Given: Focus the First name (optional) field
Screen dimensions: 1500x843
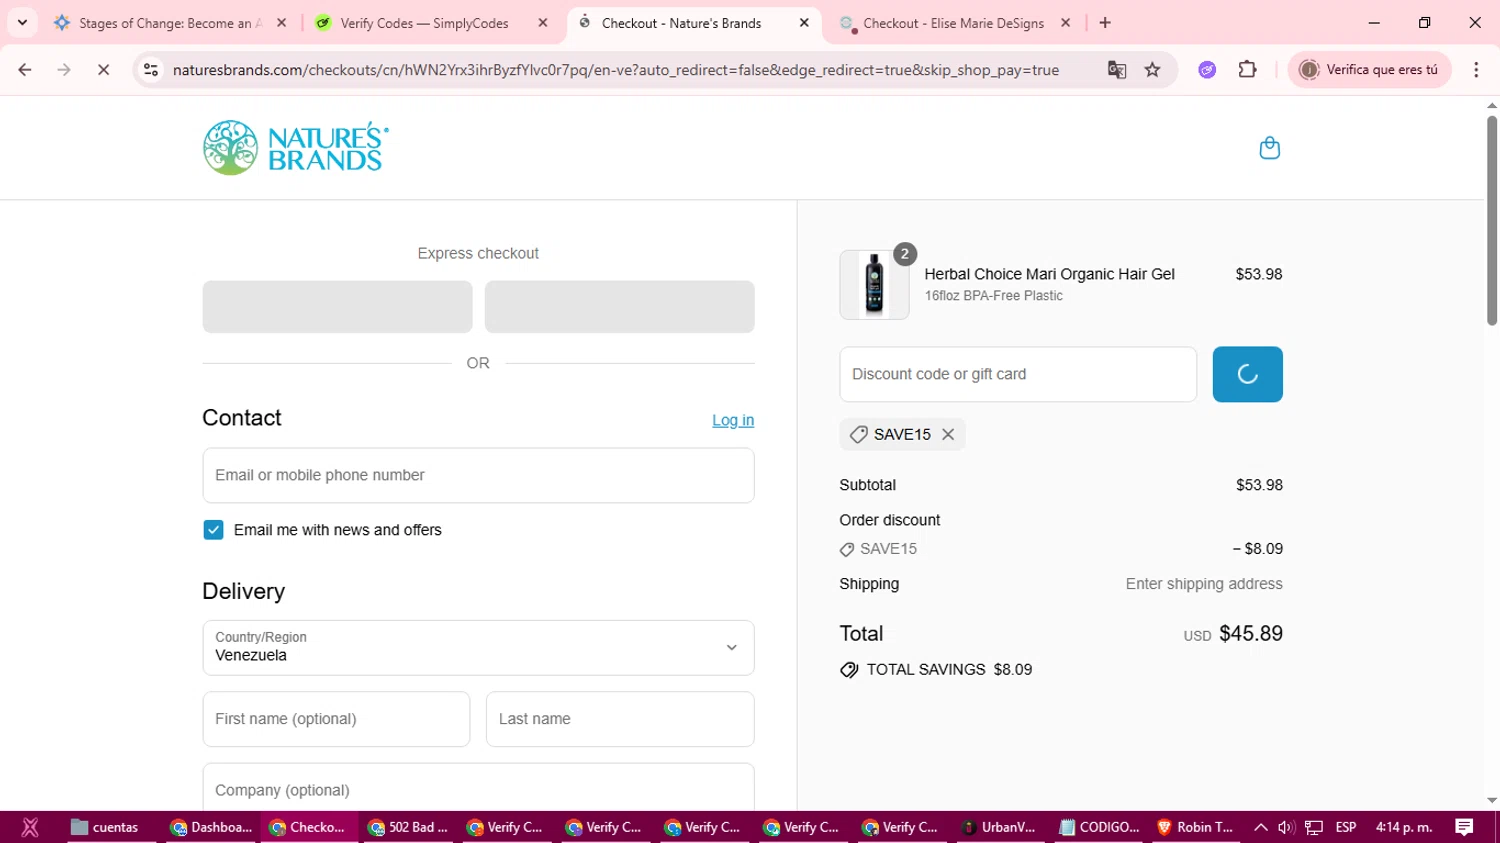Looking at the screenshot, I should 336,719.
